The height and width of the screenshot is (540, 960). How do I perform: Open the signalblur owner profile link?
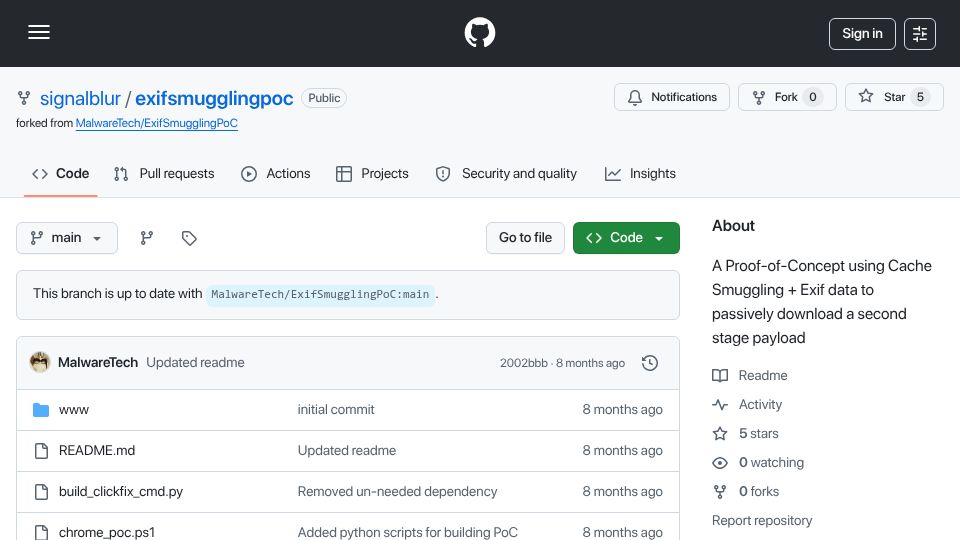click(x=80, y=99)
